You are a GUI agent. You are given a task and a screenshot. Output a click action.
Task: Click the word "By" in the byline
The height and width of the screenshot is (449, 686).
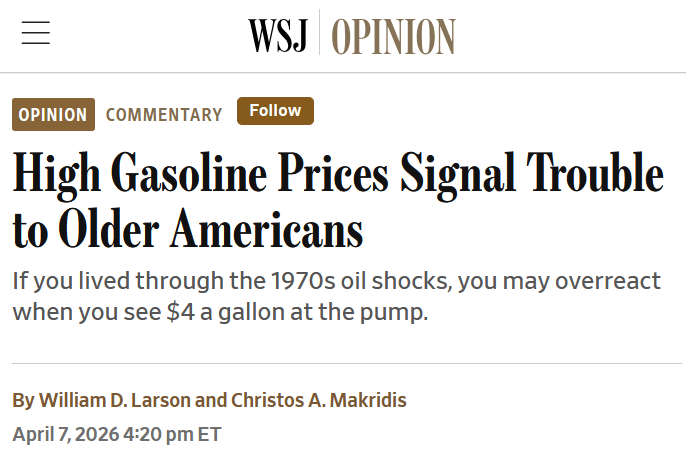(x=23, y=401)
